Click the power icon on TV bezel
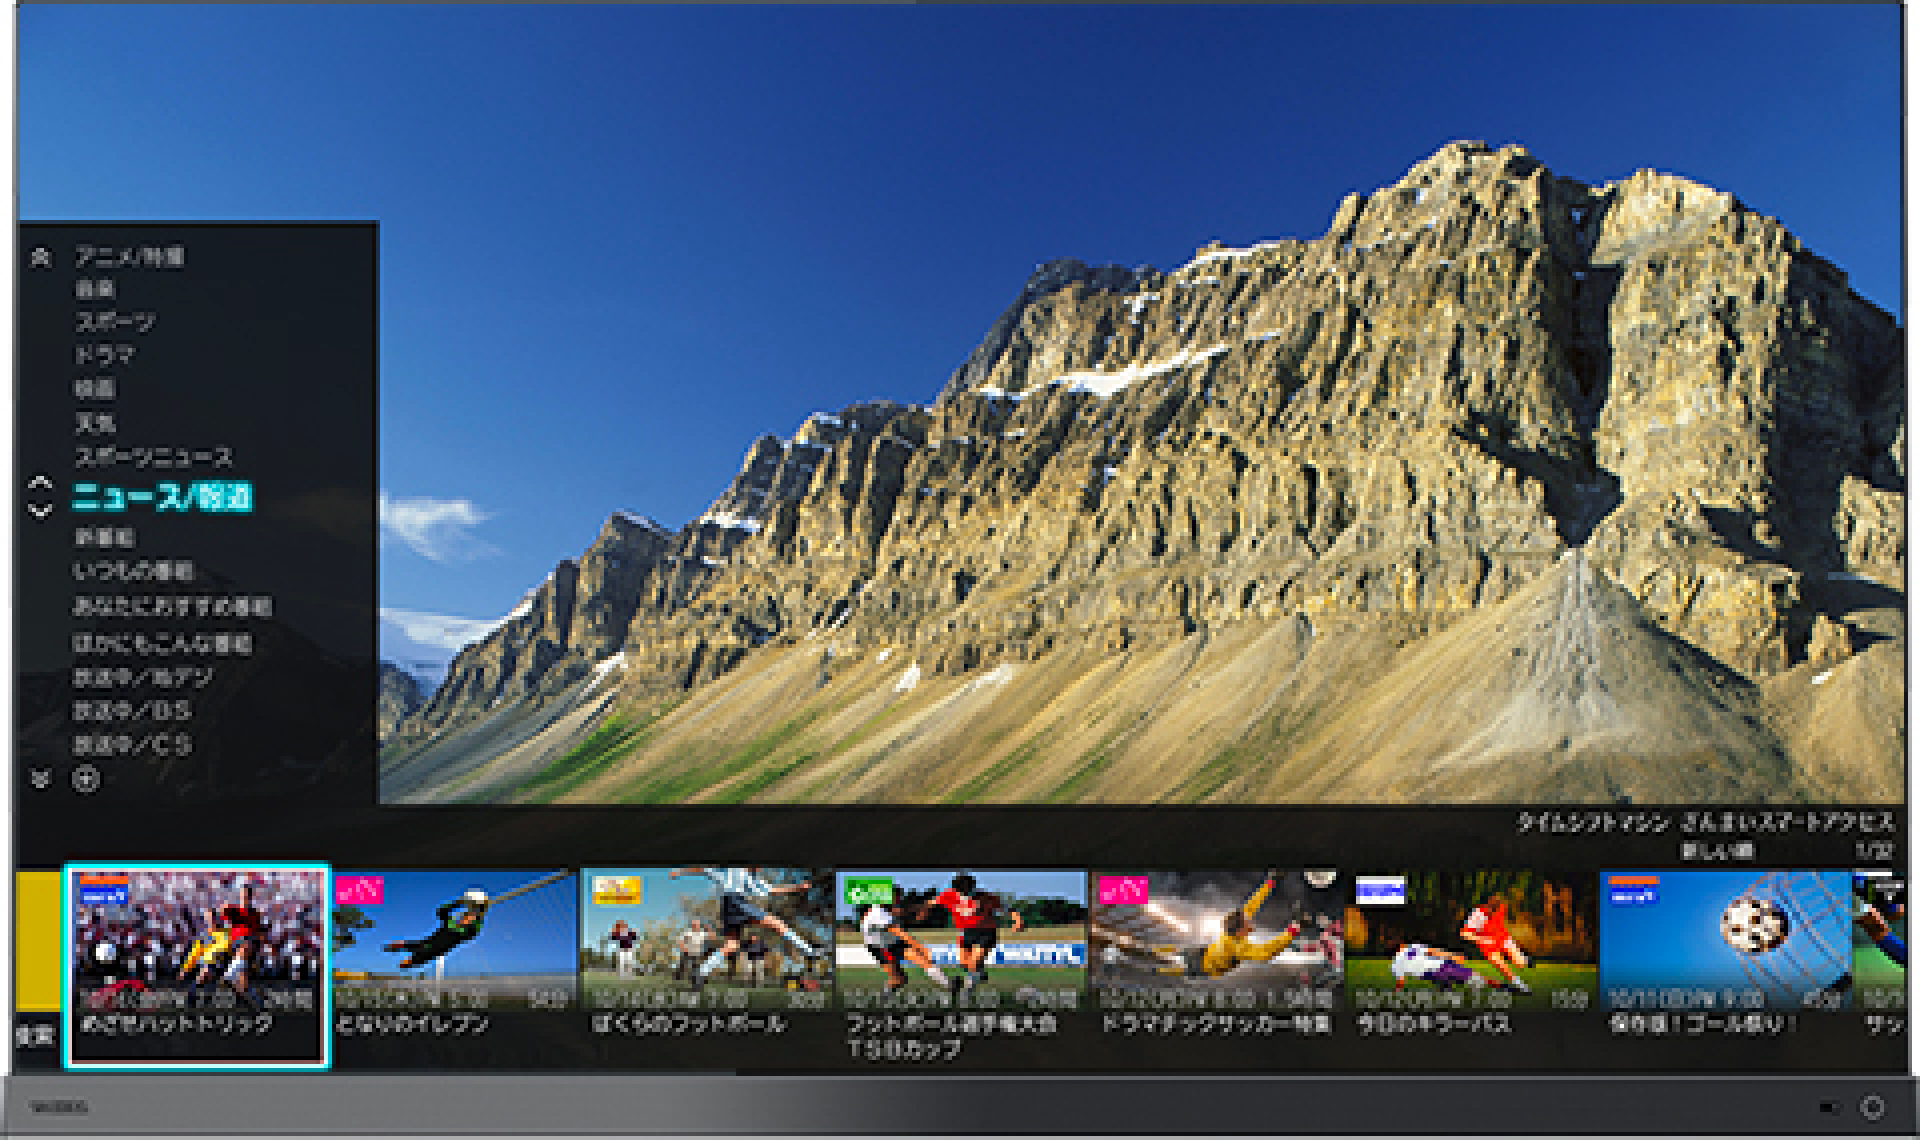The width and height of the screenshot is (1920, 1140). pyautogui.click(x=1872, y=1107)
